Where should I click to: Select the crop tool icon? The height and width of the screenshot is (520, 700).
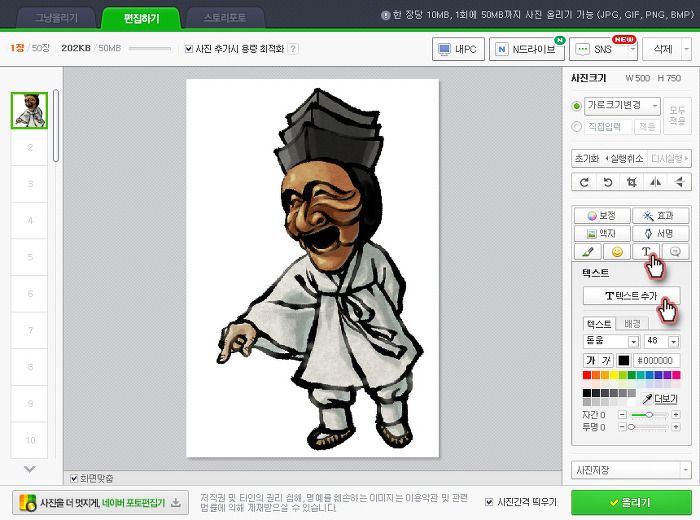631,182
